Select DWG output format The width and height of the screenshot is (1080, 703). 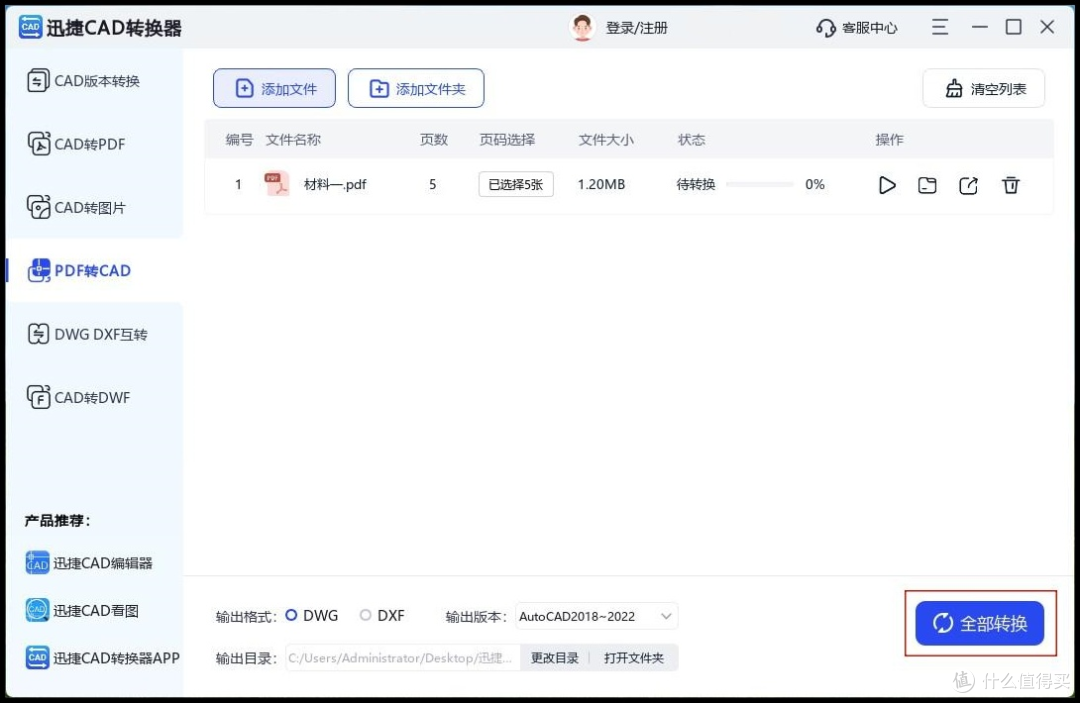click(311, 616)
